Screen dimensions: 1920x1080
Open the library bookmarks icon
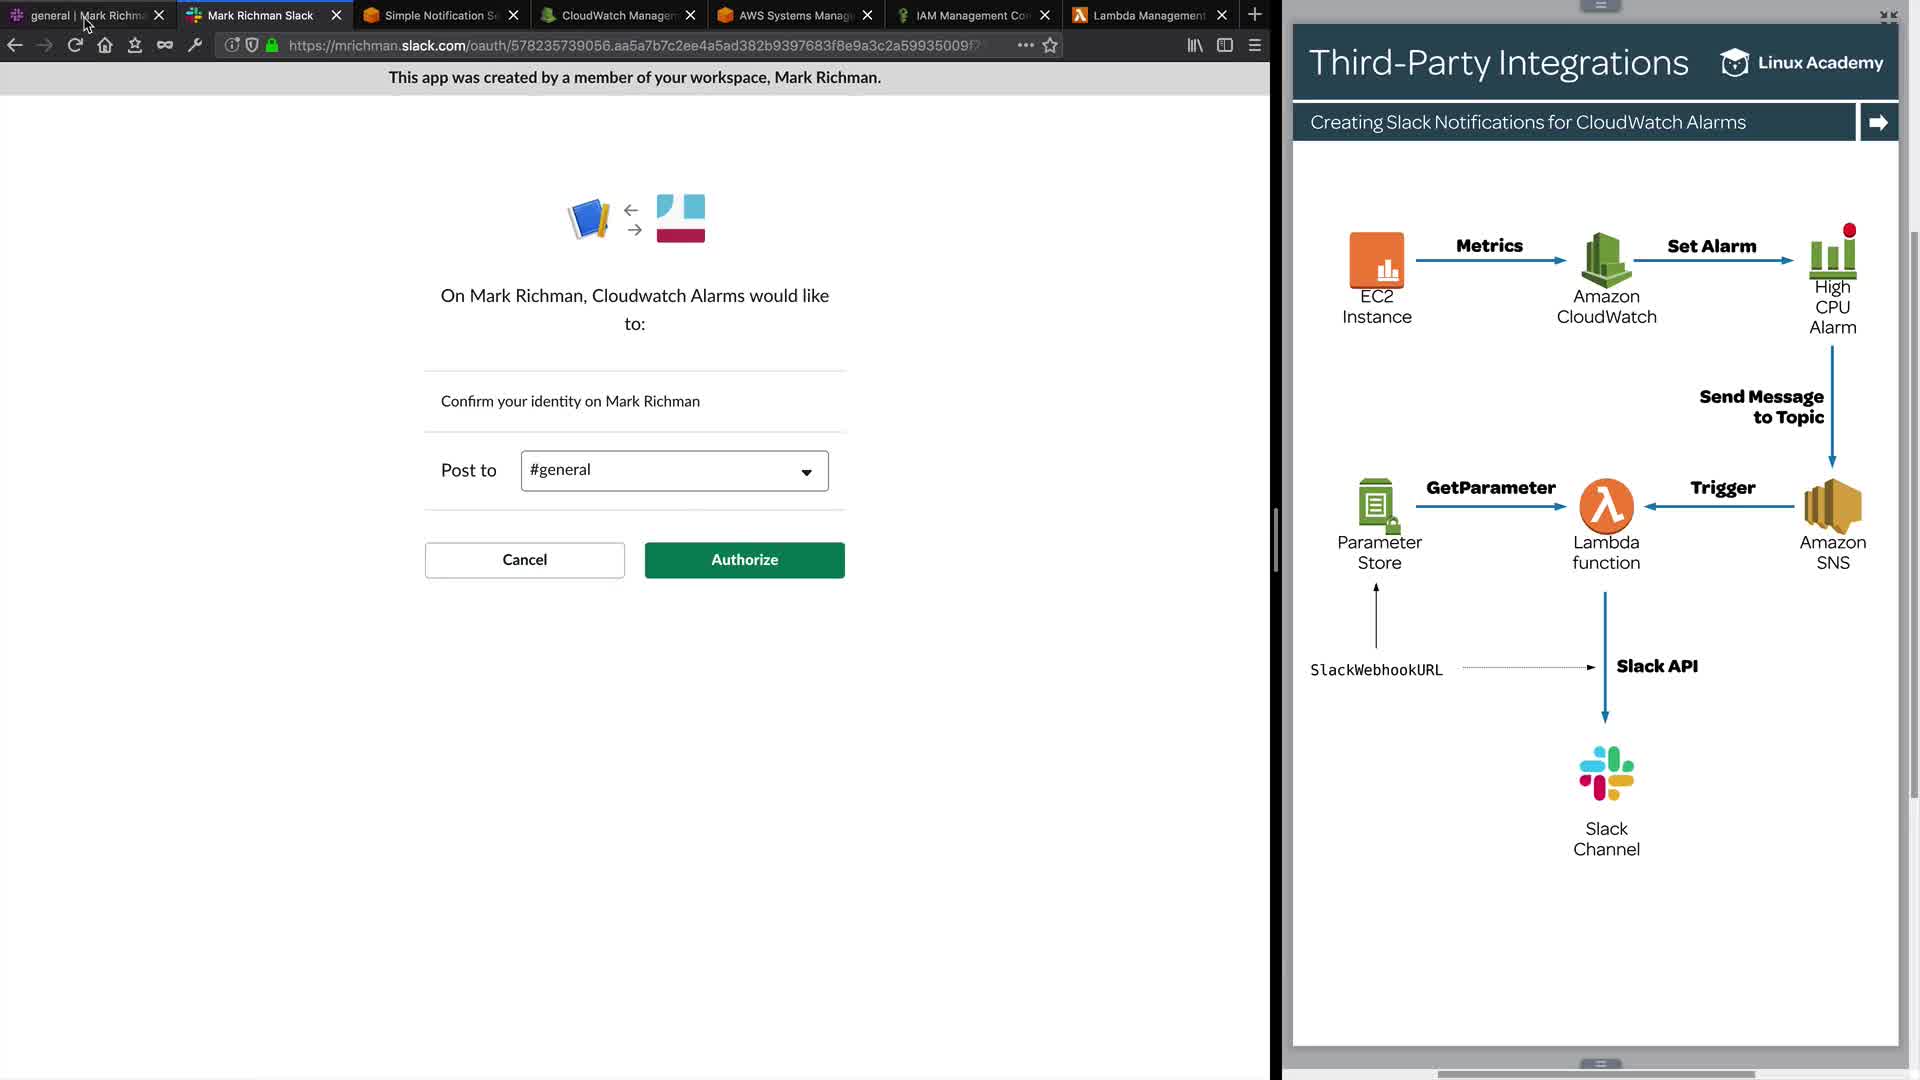pyautogui.click(x=1195, y=45)
